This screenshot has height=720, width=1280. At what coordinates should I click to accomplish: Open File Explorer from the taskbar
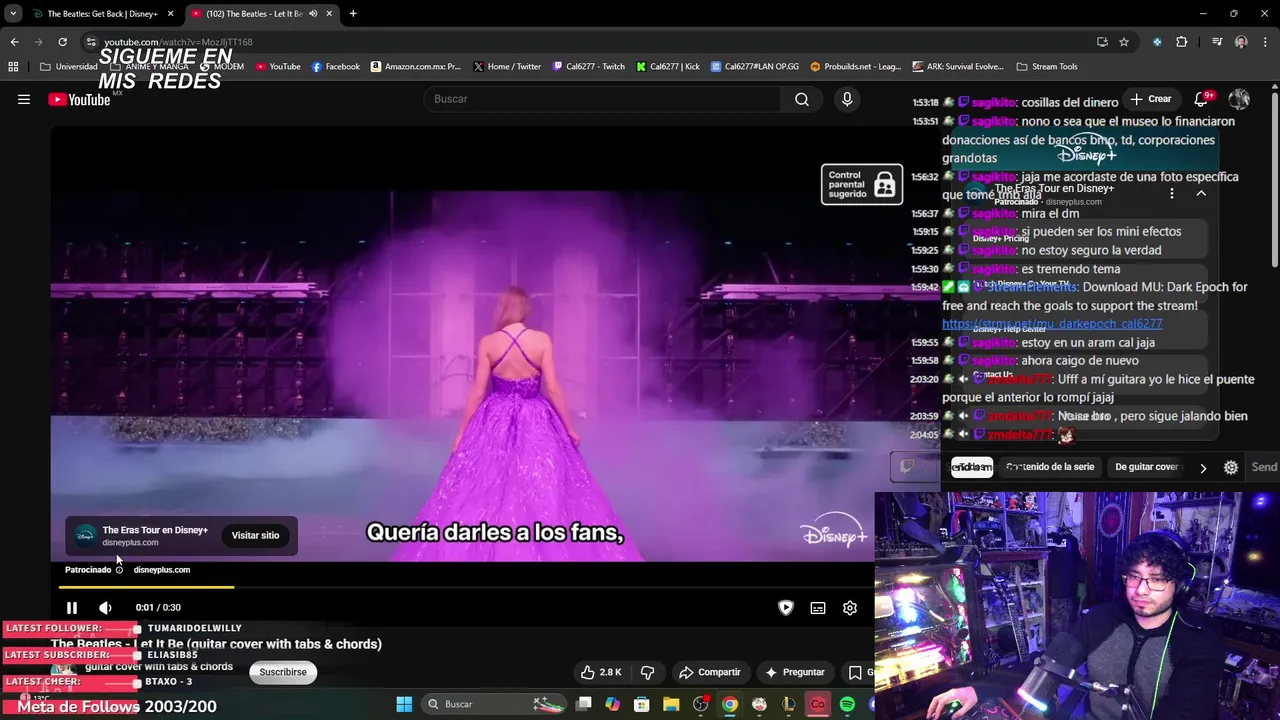tap(671, 704)
